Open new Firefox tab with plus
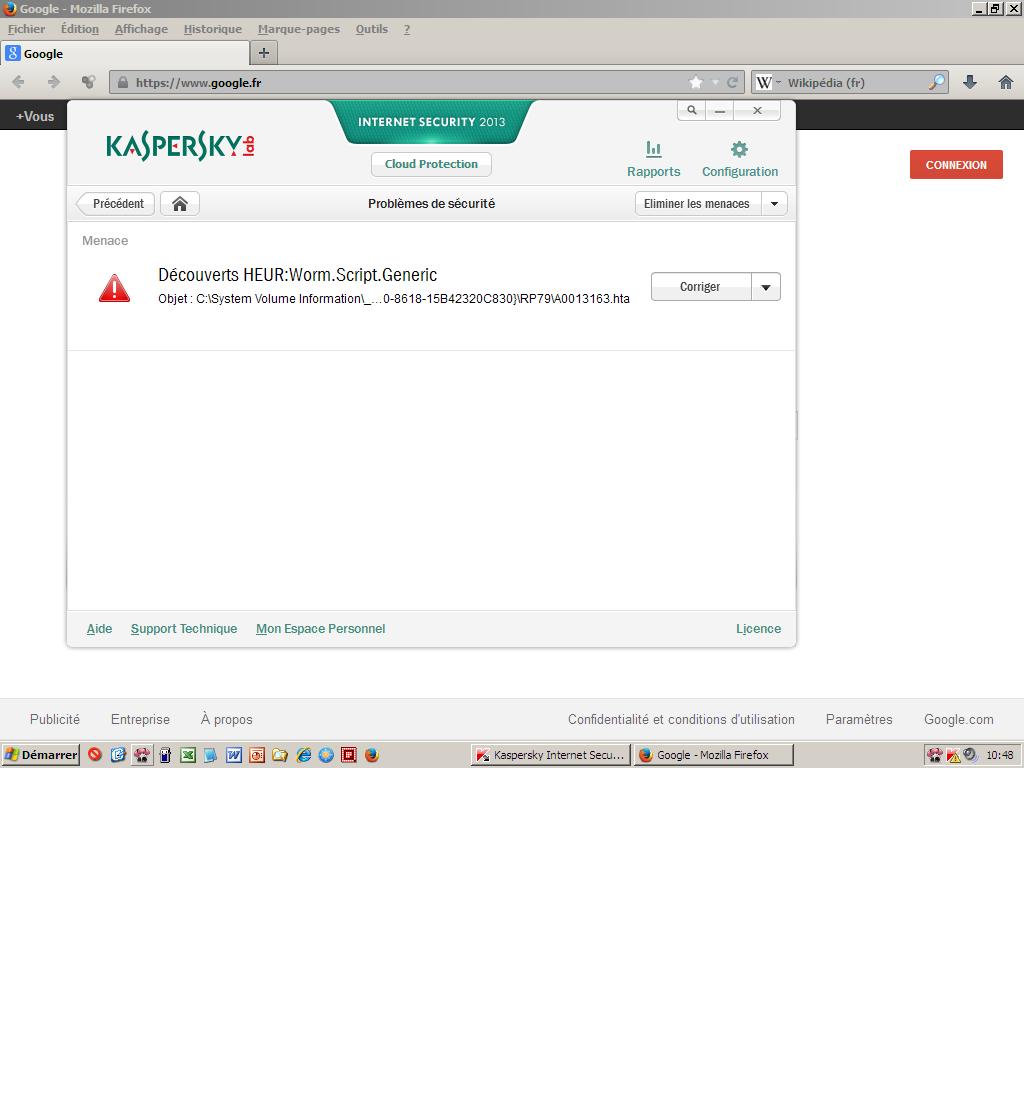Viewport: 1024px width, 1096px height. [264, 53]
